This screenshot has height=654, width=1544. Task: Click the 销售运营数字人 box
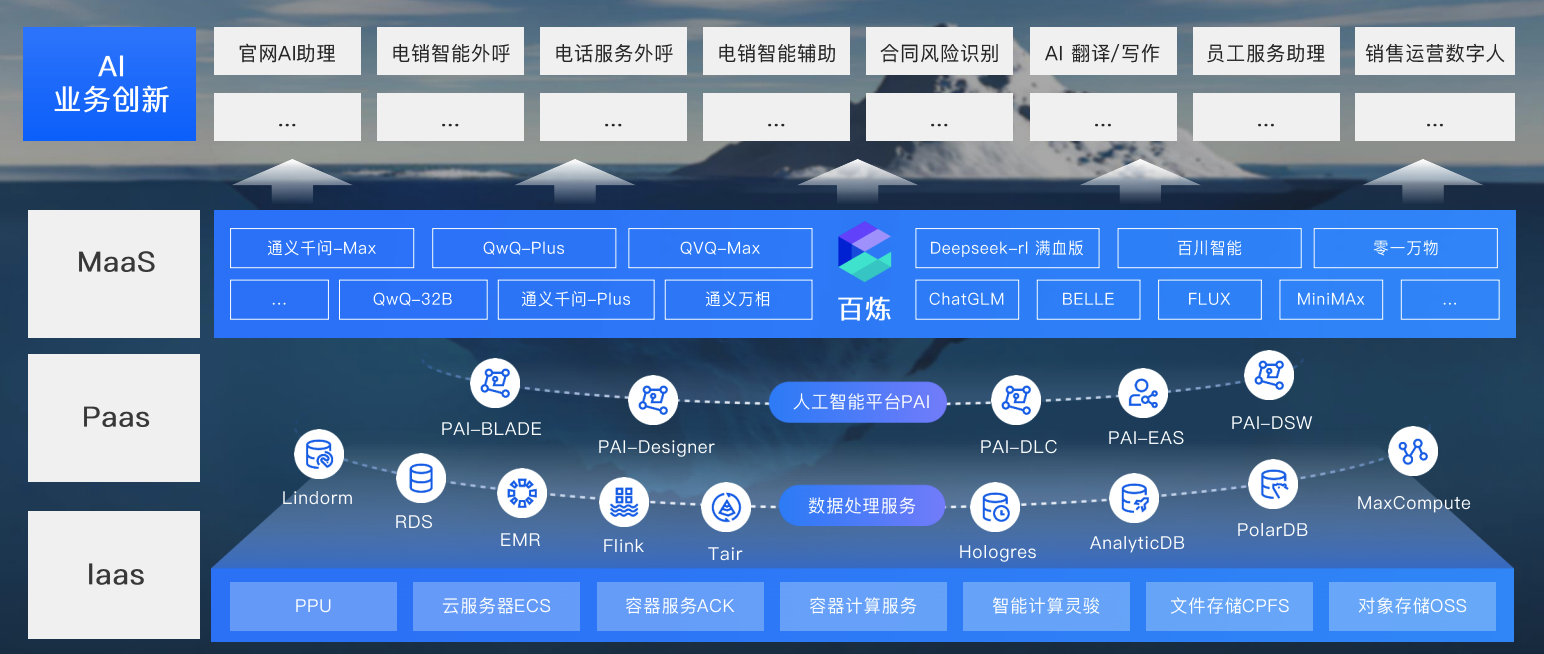pyautogui.click(x=1435, y=52)
